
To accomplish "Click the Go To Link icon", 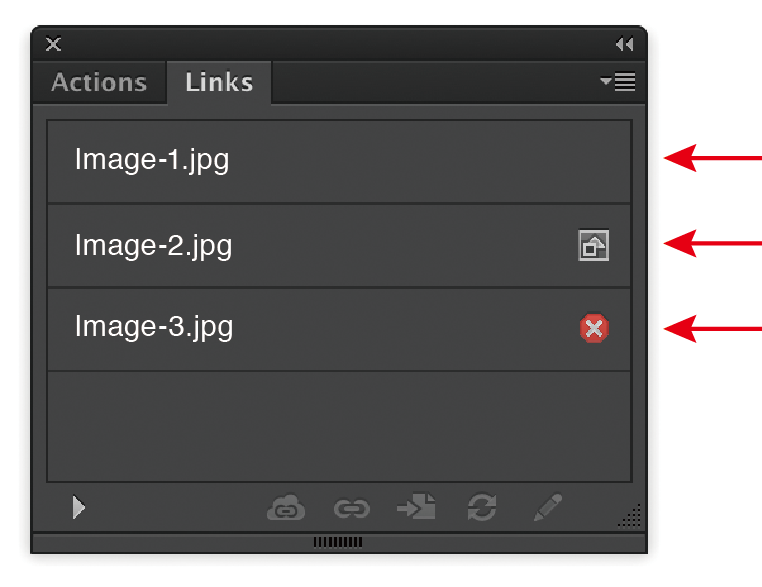I will coord(416,508).
